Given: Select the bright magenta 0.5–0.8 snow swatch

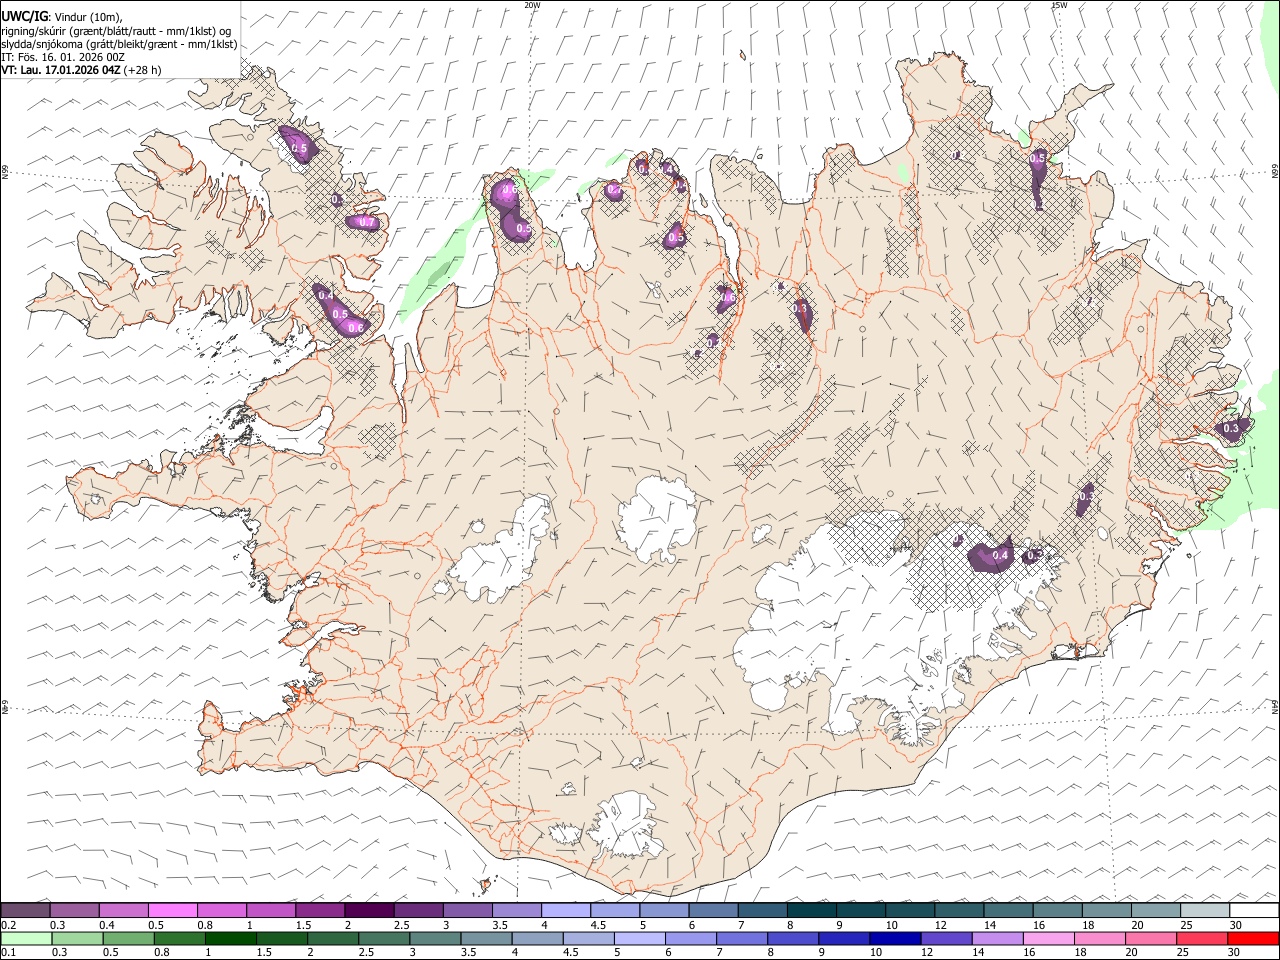Looking at the screenshot, I should [x=172, y=910].
